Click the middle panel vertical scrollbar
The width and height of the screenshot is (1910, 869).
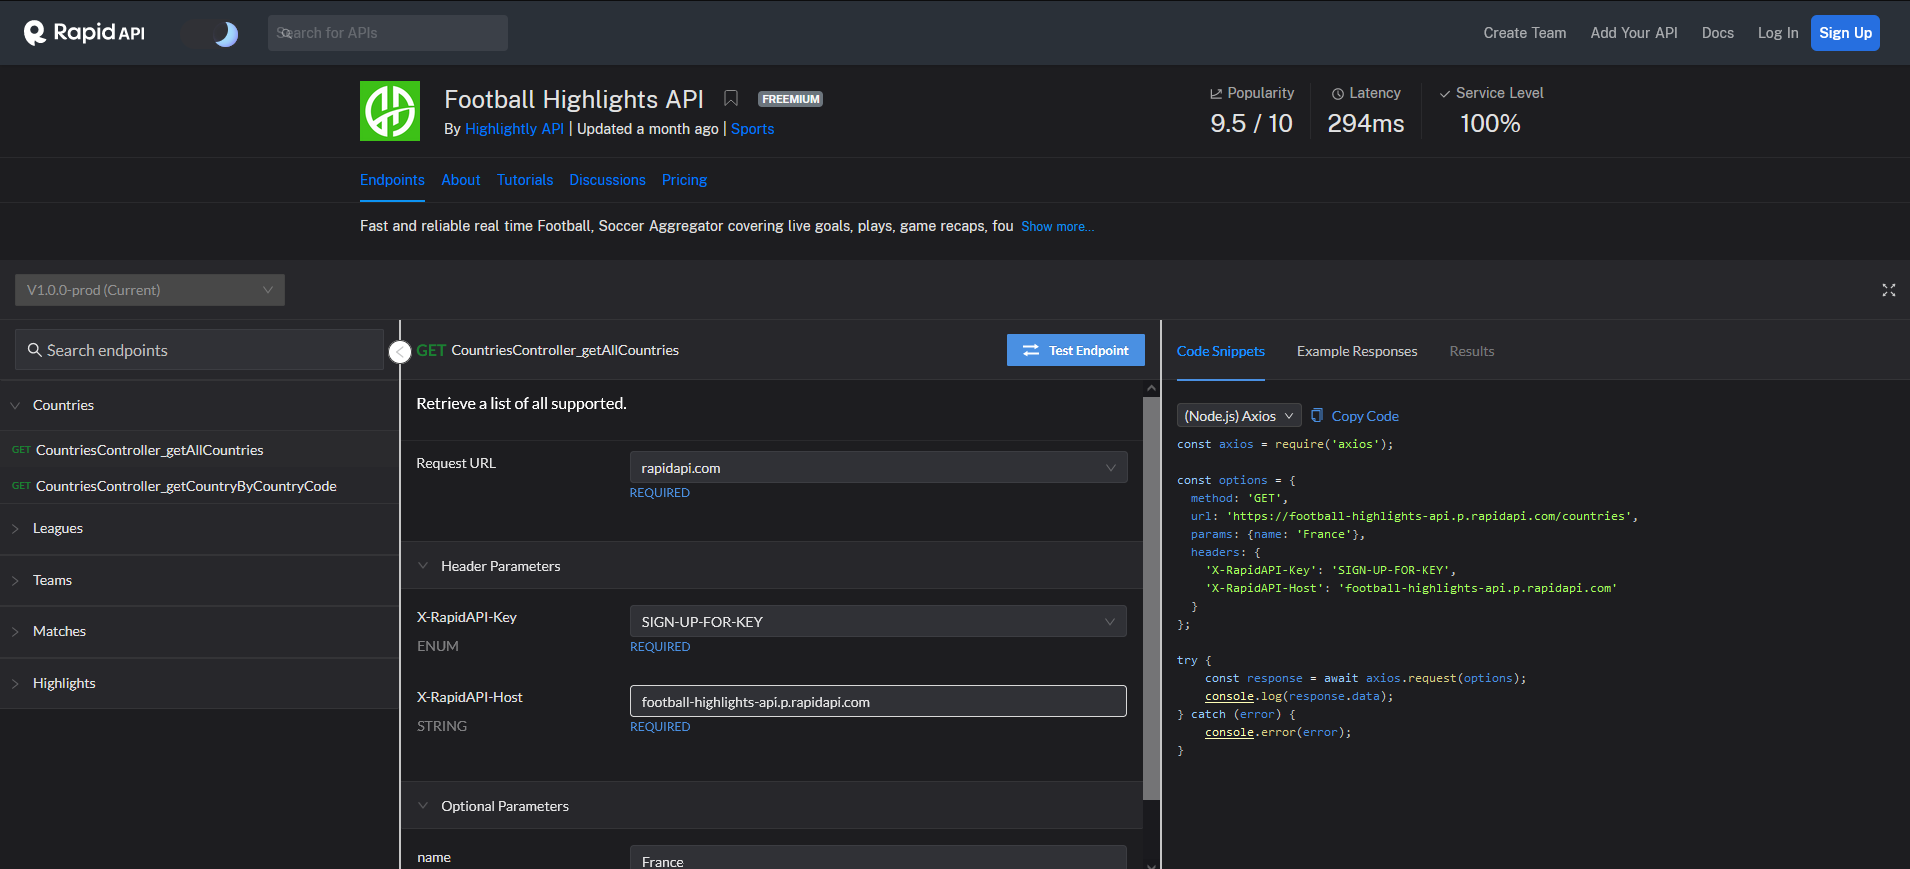pos(1152,598)
